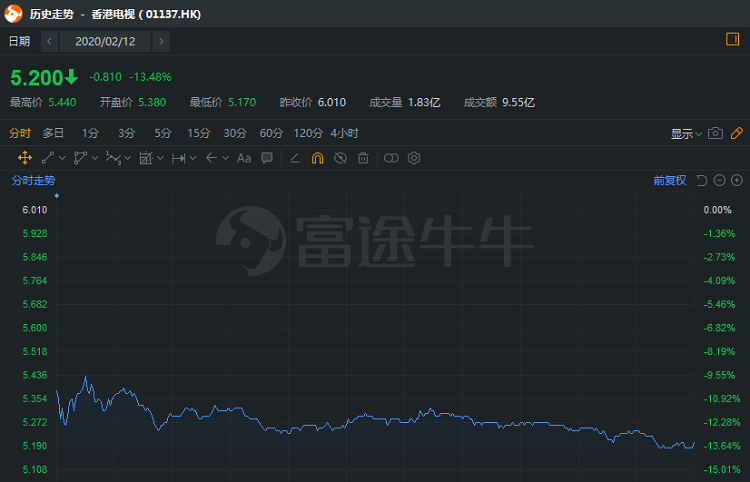Switch to 3分 interval tab

(126, 133)
